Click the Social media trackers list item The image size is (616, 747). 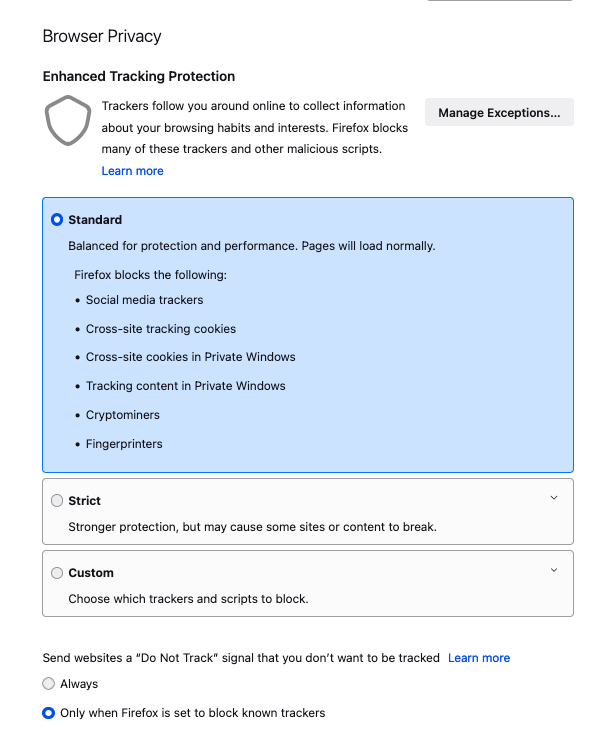tap(144, 300)
